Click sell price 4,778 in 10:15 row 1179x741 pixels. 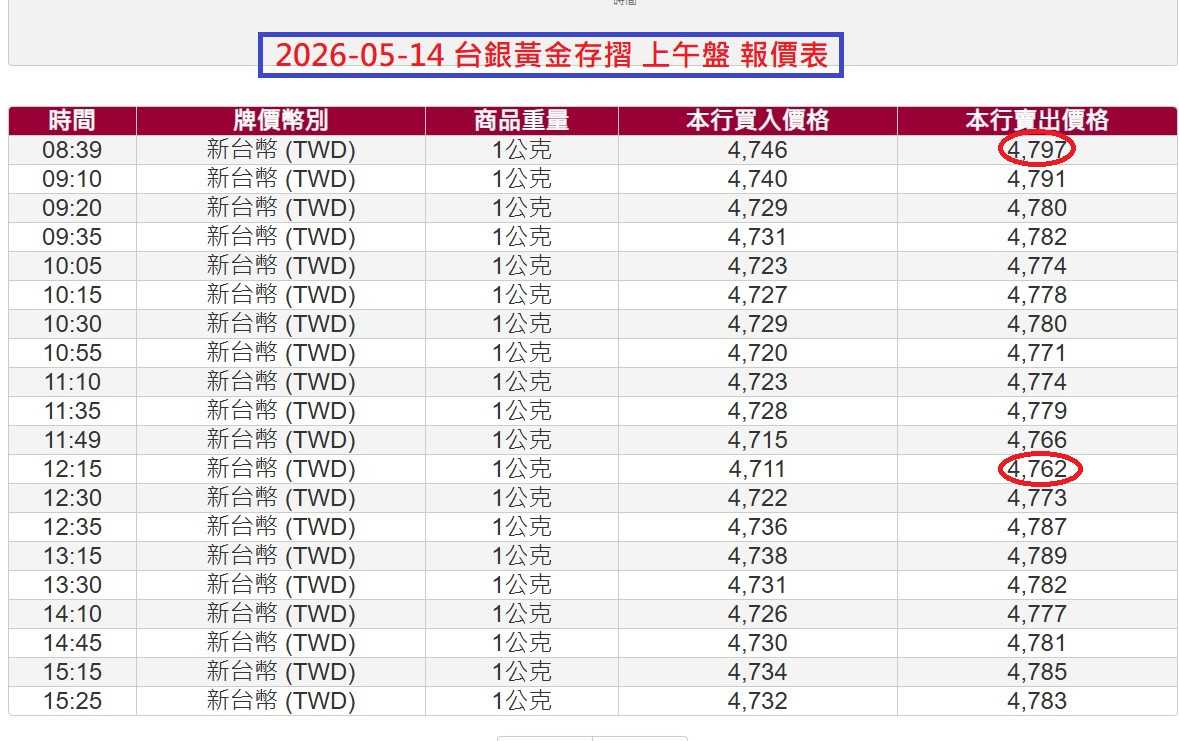pyautogui.click(x=1037, y=295)
